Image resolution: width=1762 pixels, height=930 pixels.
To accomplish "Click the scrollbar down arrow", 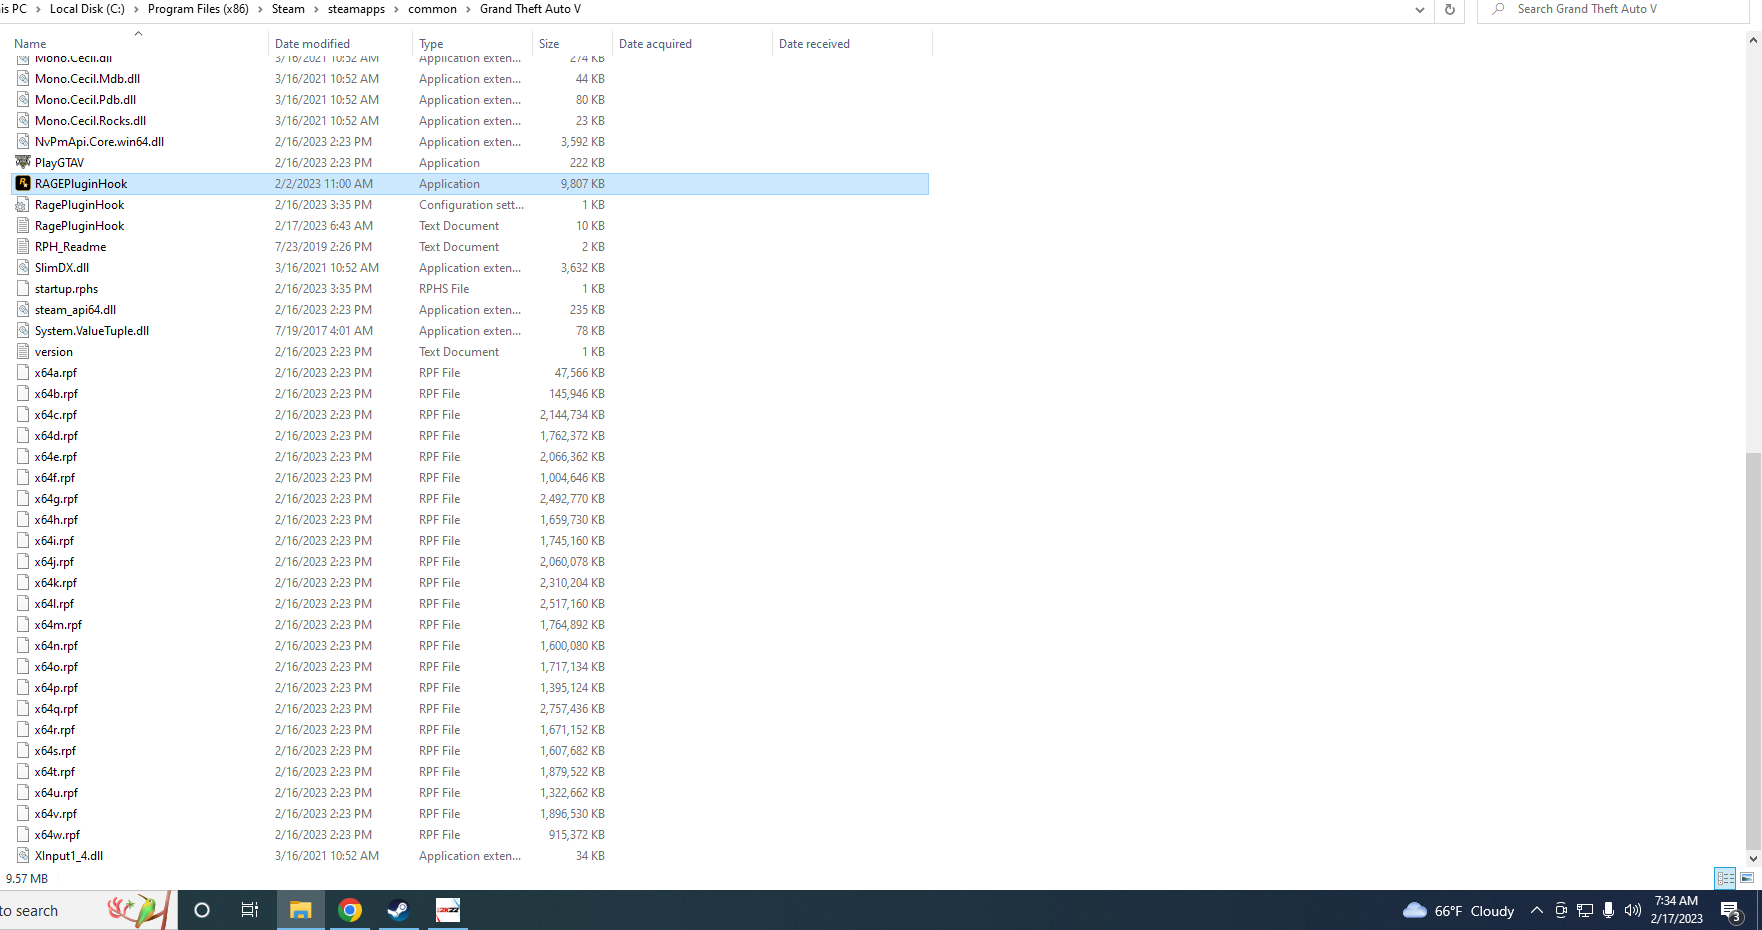I will point(1752,858).
